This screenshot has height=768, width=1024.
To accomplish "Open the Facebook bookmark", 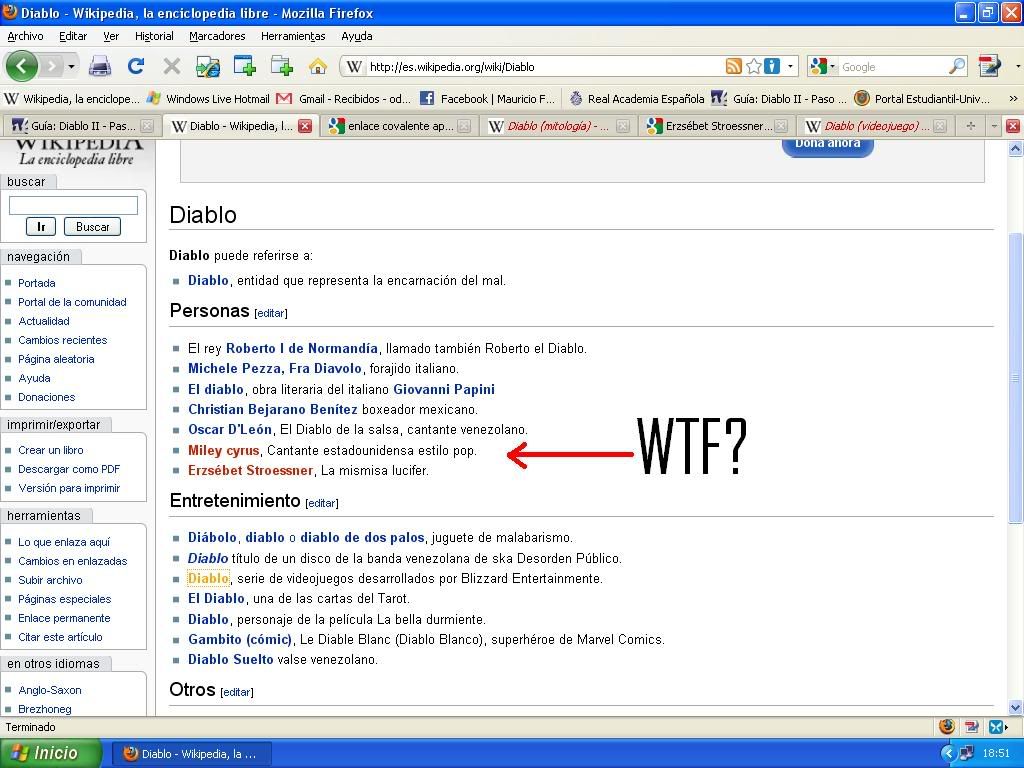I will (487, 99).
